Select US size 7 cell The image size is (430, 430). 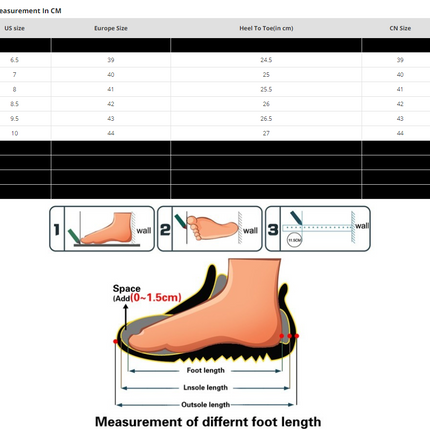tap(14, 75)
